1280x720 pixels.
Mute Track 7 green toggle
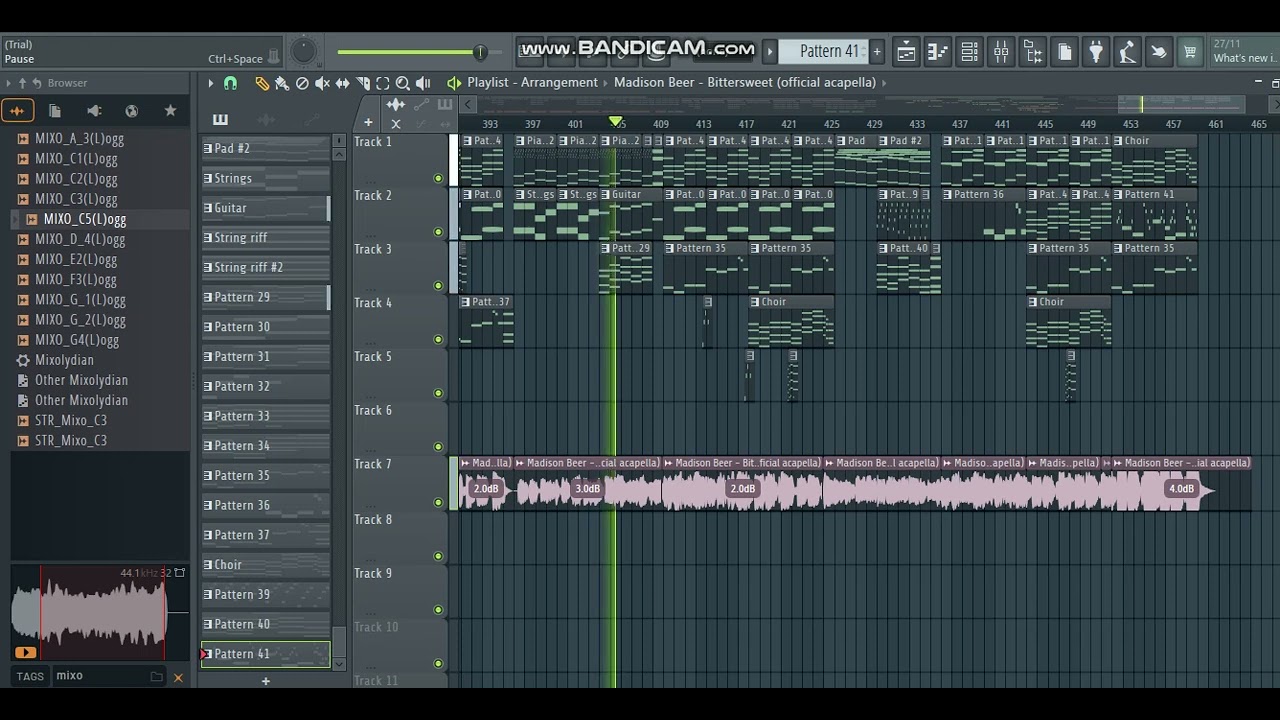438,502
